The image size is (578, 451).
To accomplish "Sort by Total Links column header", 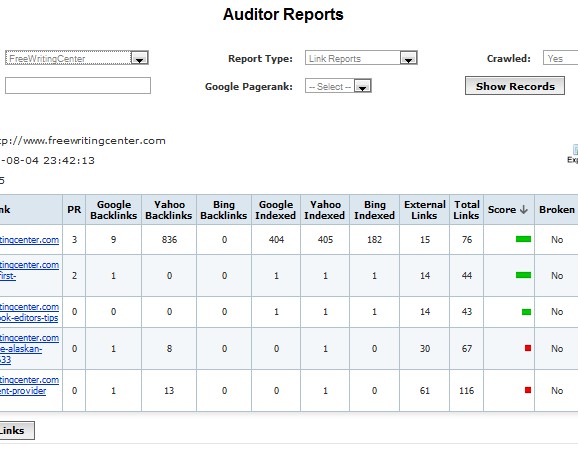I will (467, 210).
